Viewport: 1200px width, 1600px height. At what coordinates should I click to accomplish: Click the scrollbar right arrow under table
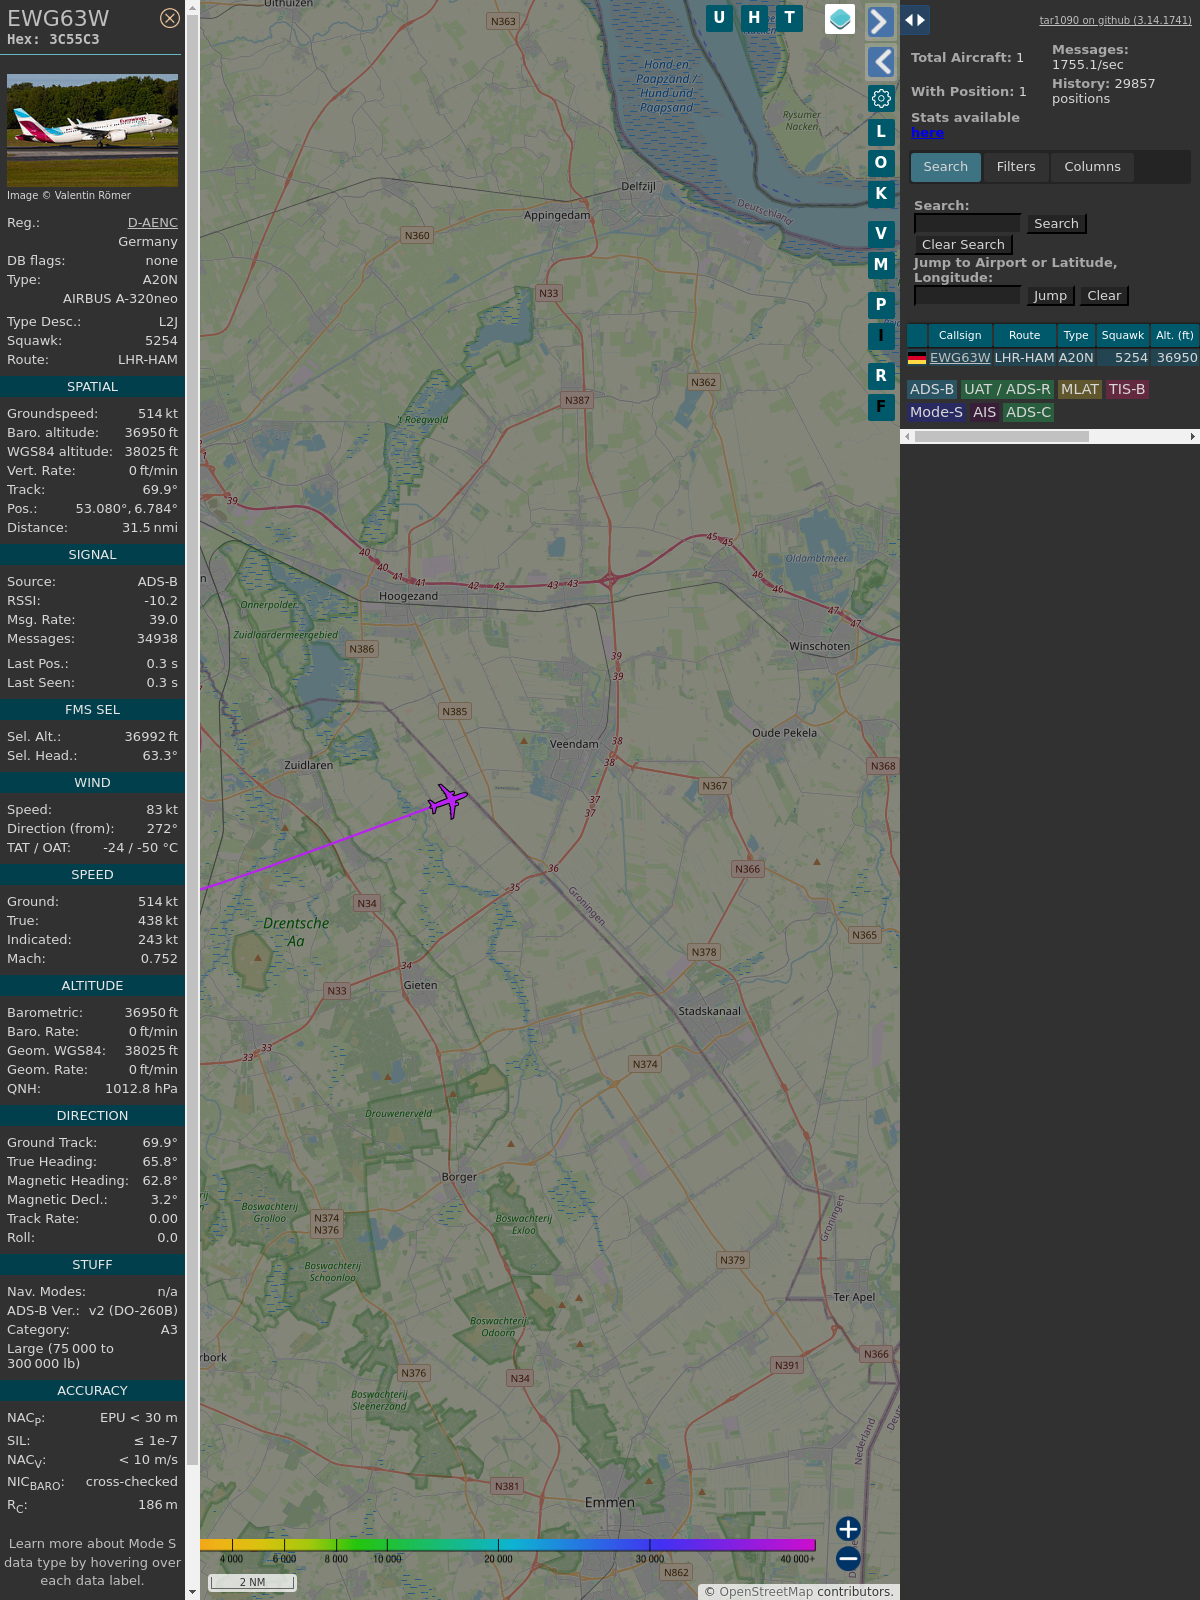1193,437
